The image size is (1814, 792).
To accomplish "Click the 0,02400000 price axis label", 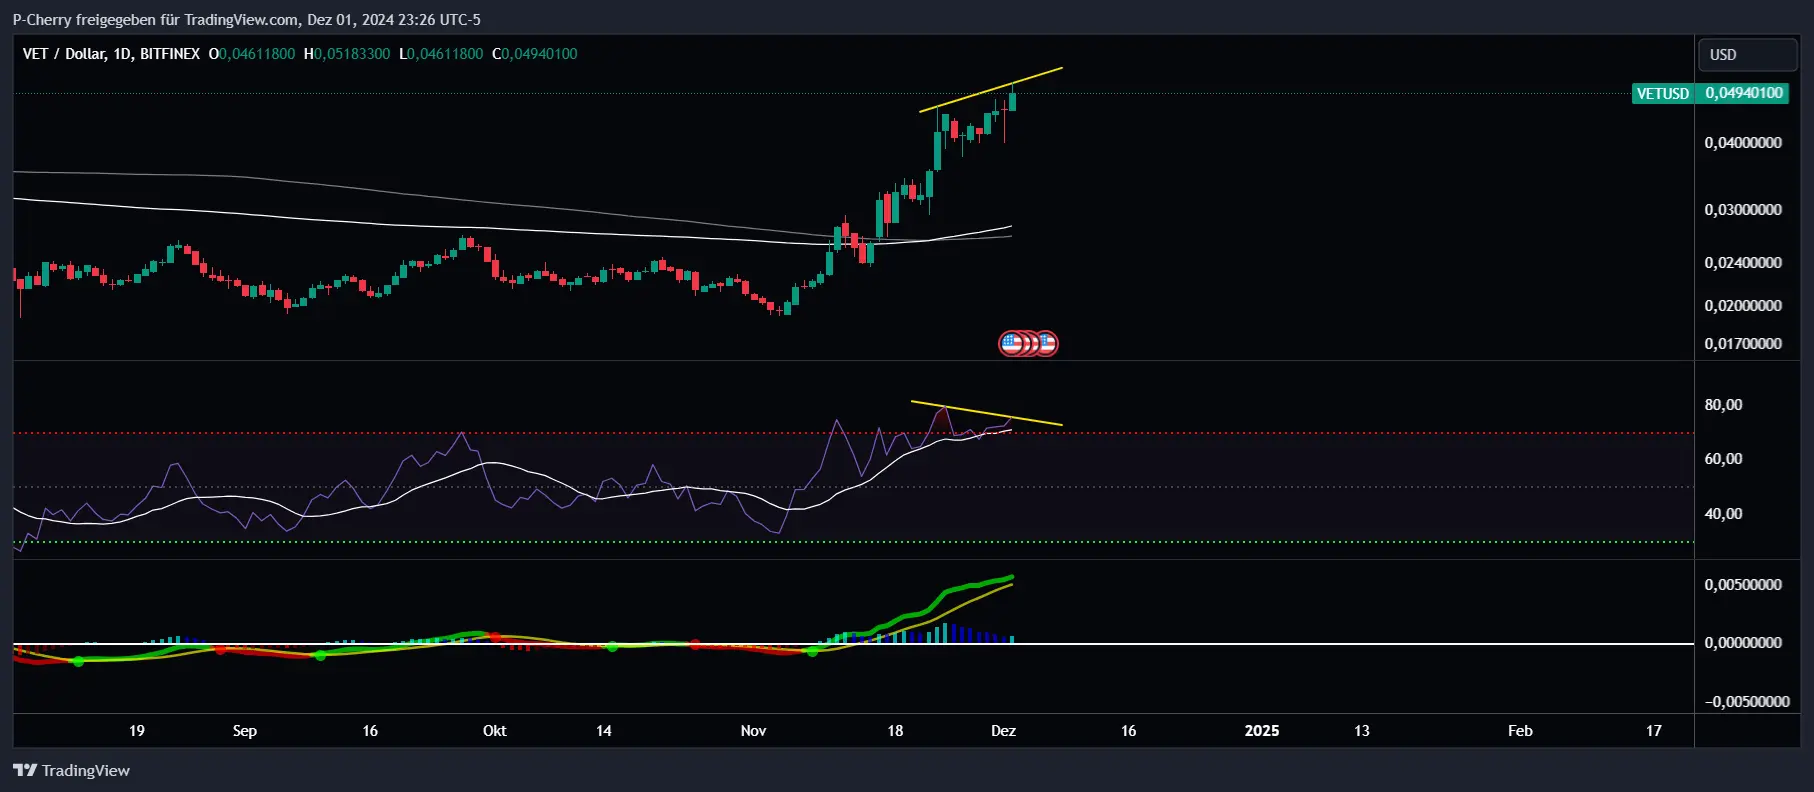I will pos(1743,263).
